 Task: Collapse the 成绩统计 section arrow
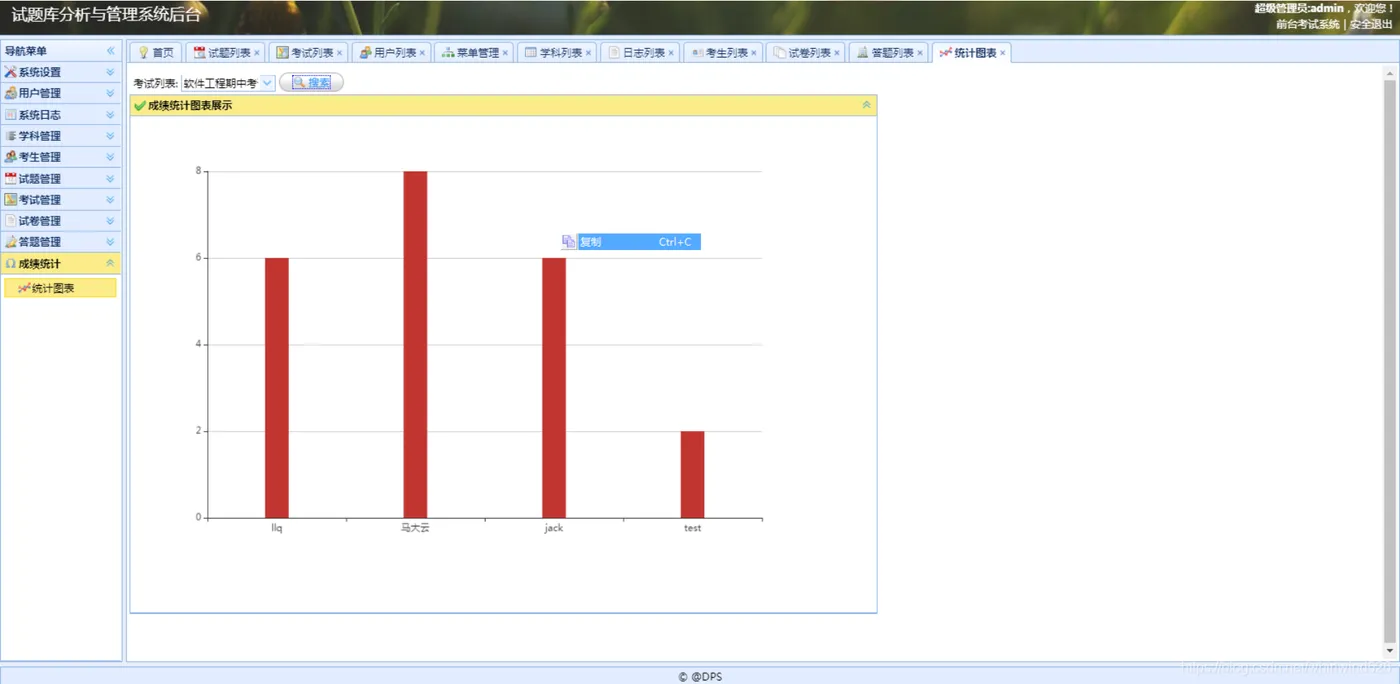point(110,263)
